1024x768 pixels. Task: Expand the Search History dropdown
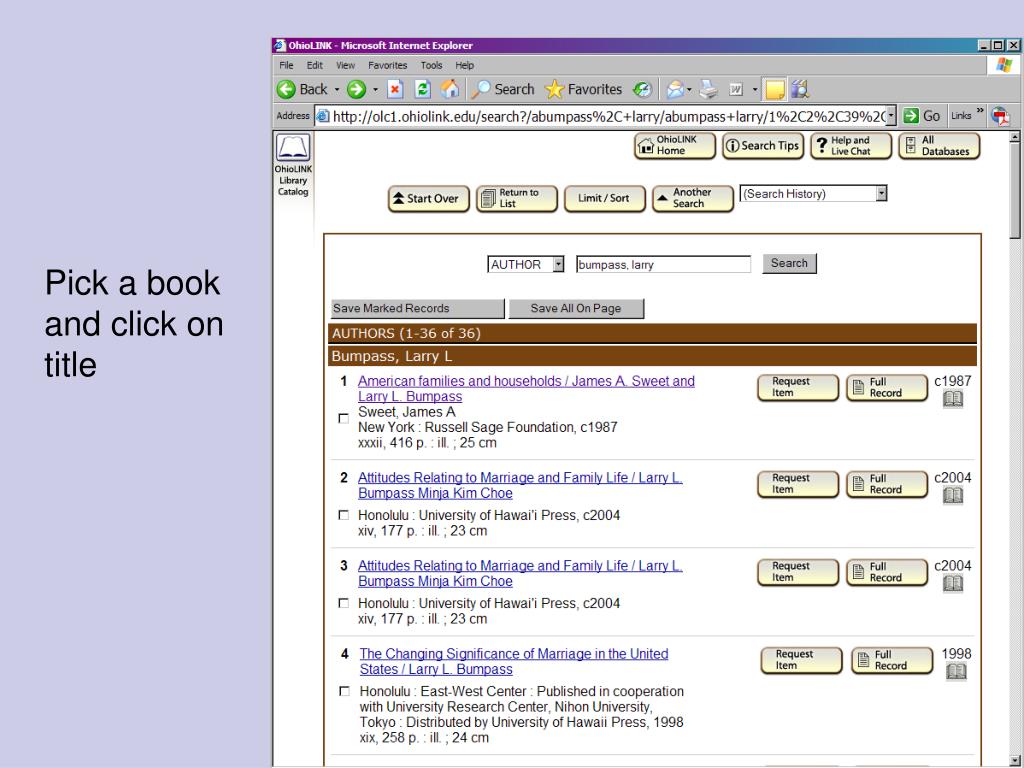coord(881,193)
